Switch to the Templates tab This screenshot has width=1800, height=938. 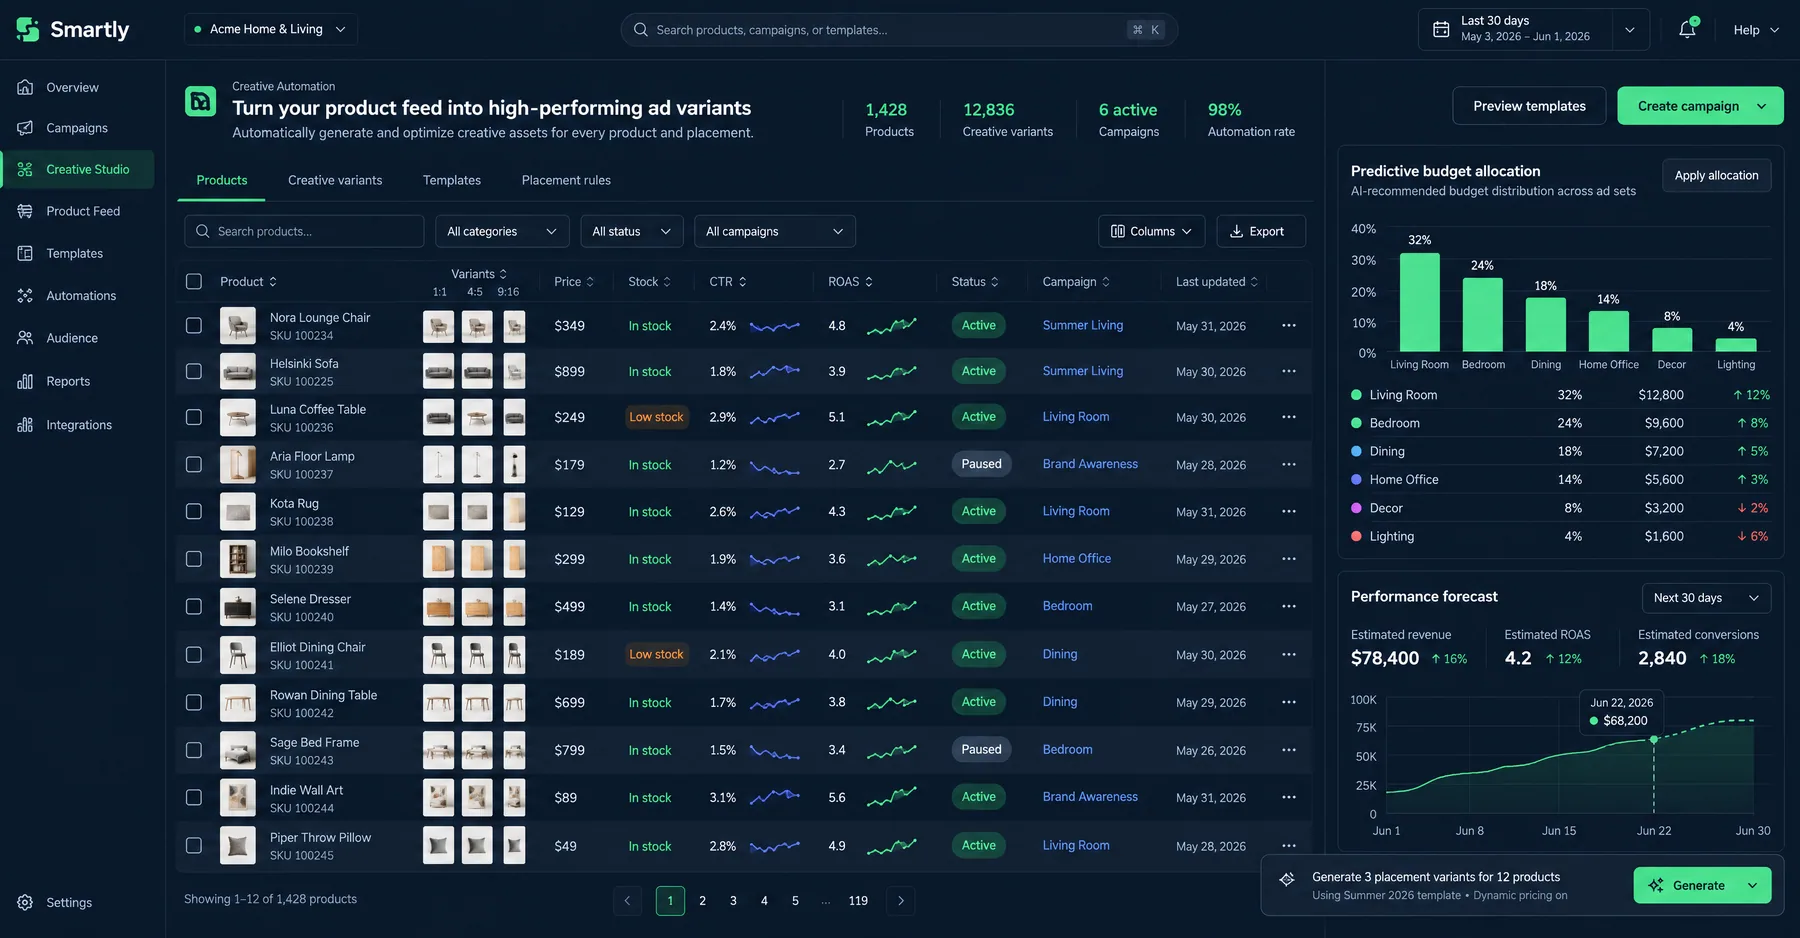[x=452, y=180]
